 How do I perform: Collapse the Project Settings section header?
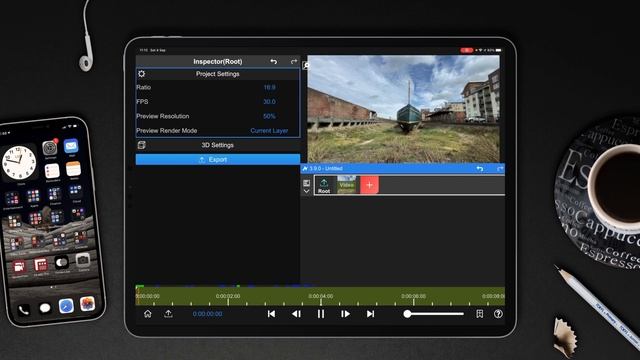218,74
